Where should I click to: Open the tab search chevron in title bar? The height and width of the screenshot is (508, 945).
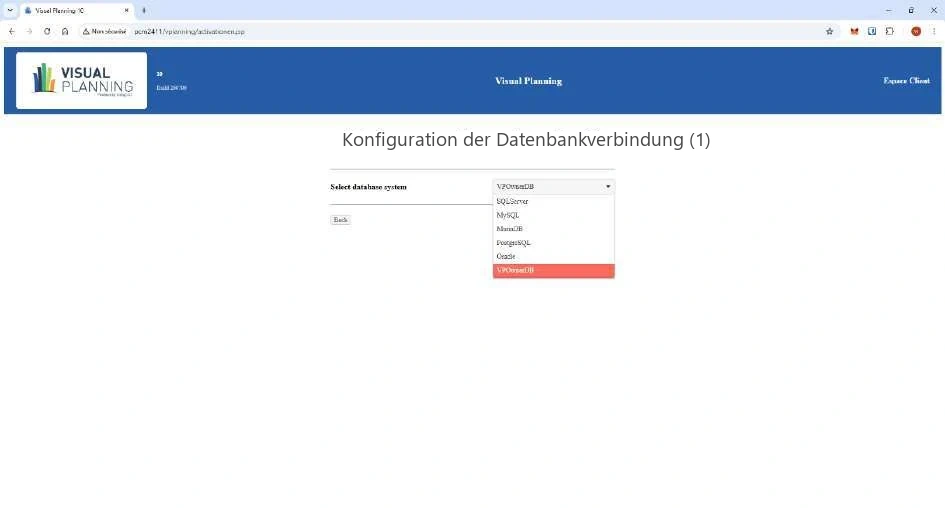click(x=10, y=10)
